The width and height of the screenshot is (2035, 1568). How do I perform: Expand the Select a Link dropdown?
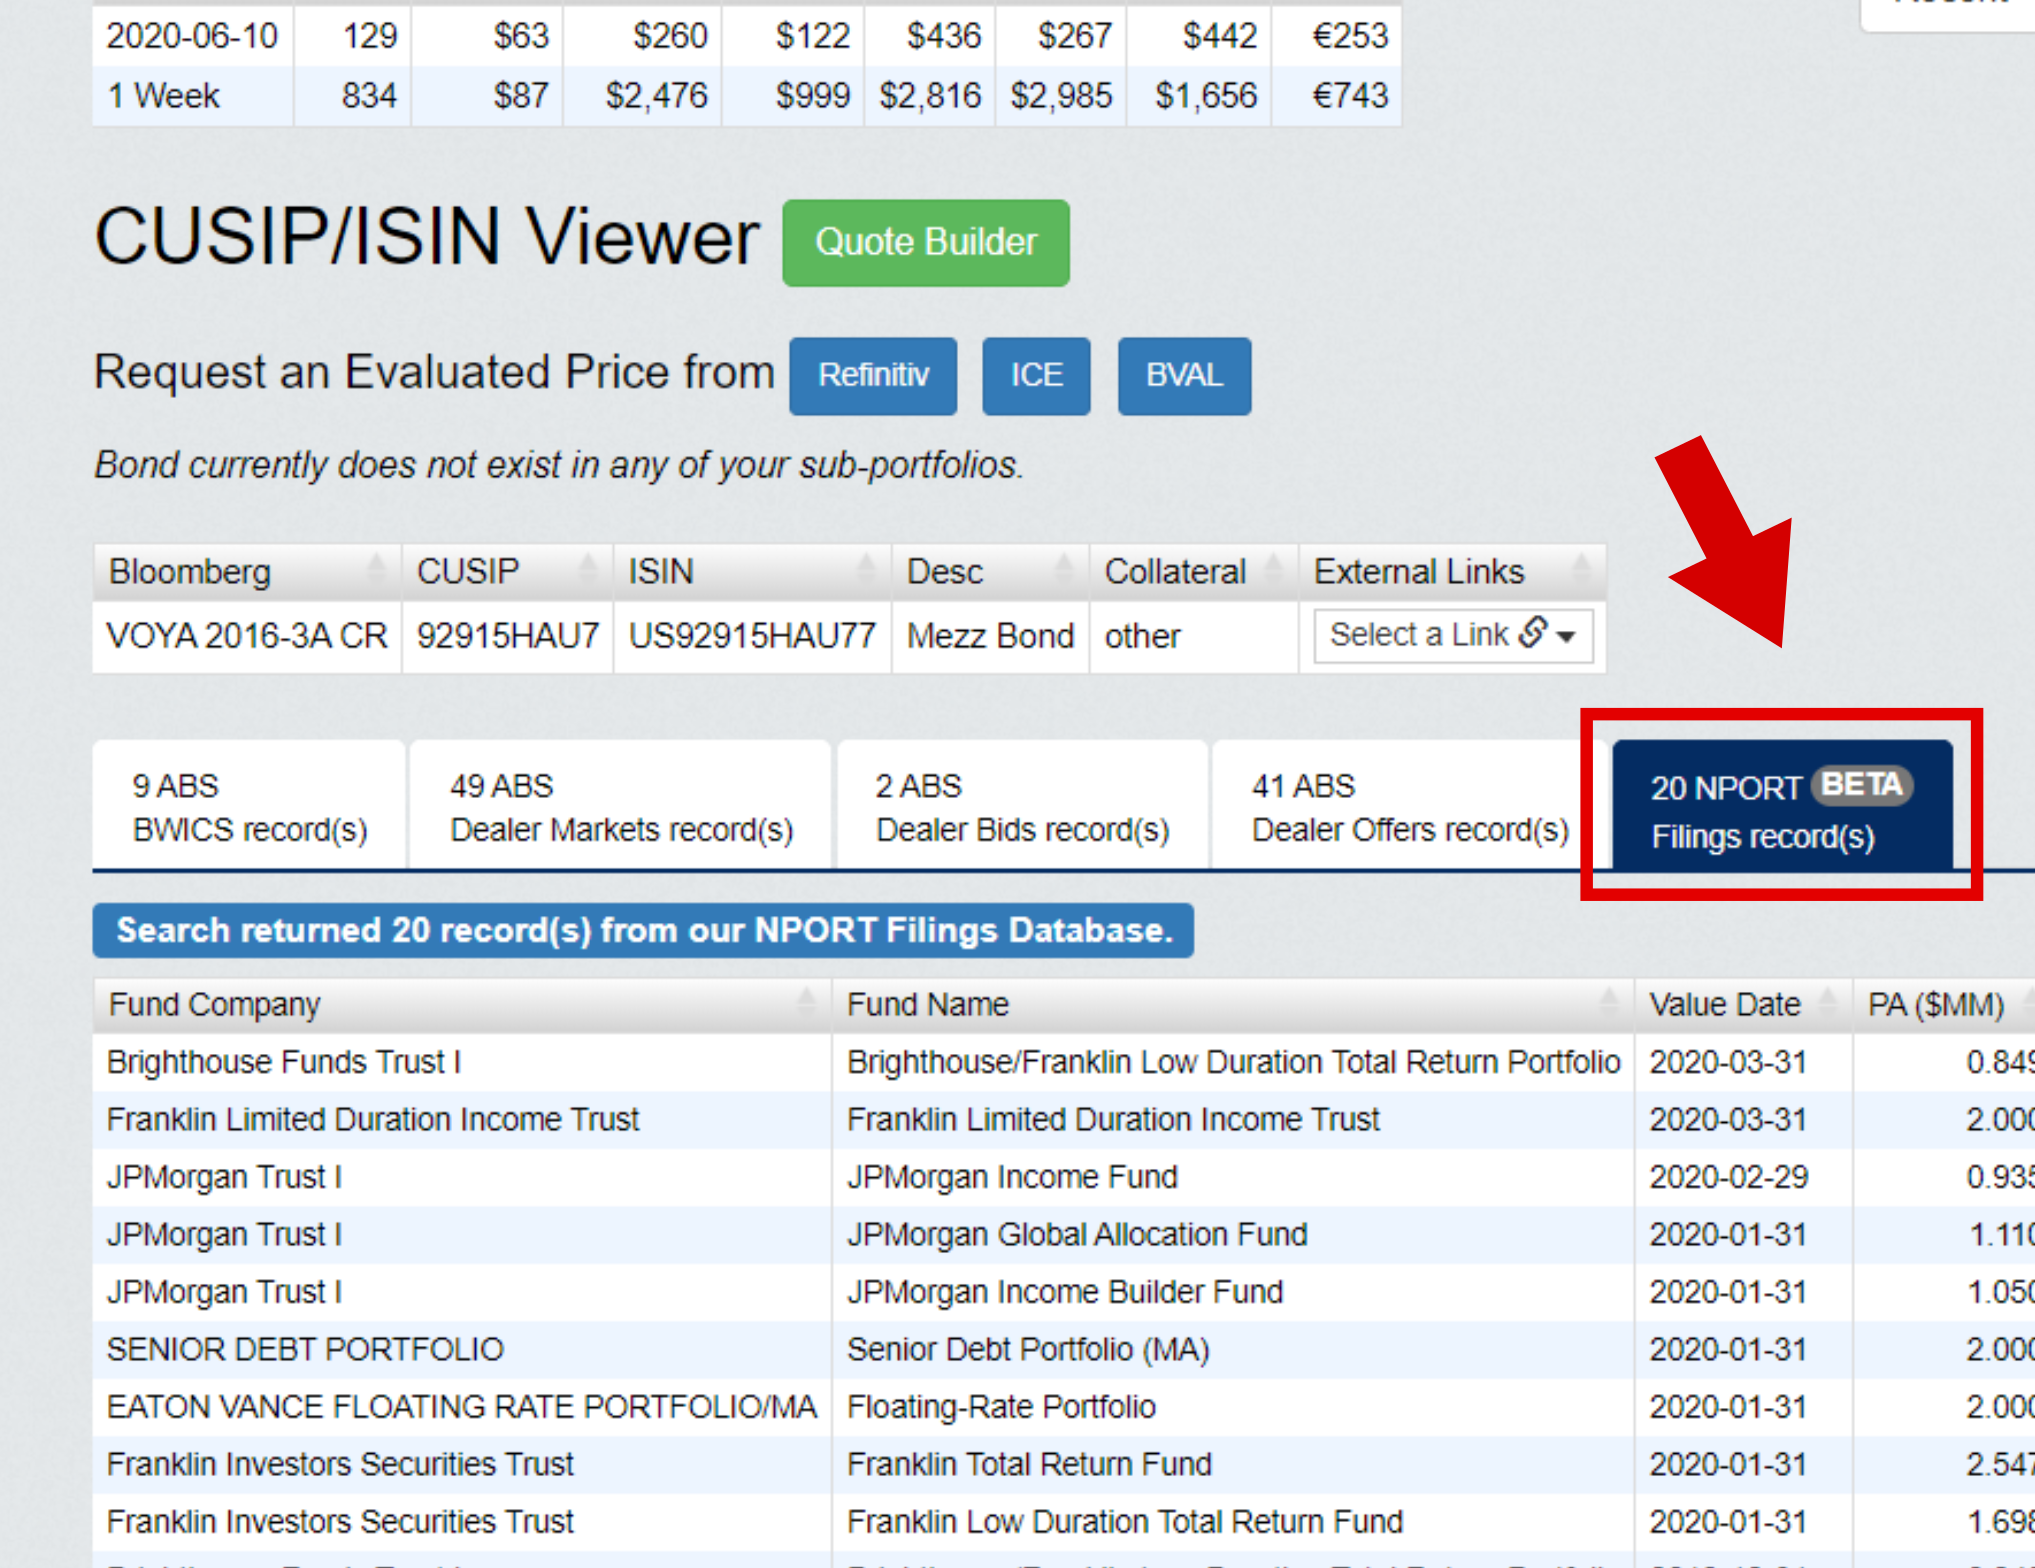coord(1452,636)
